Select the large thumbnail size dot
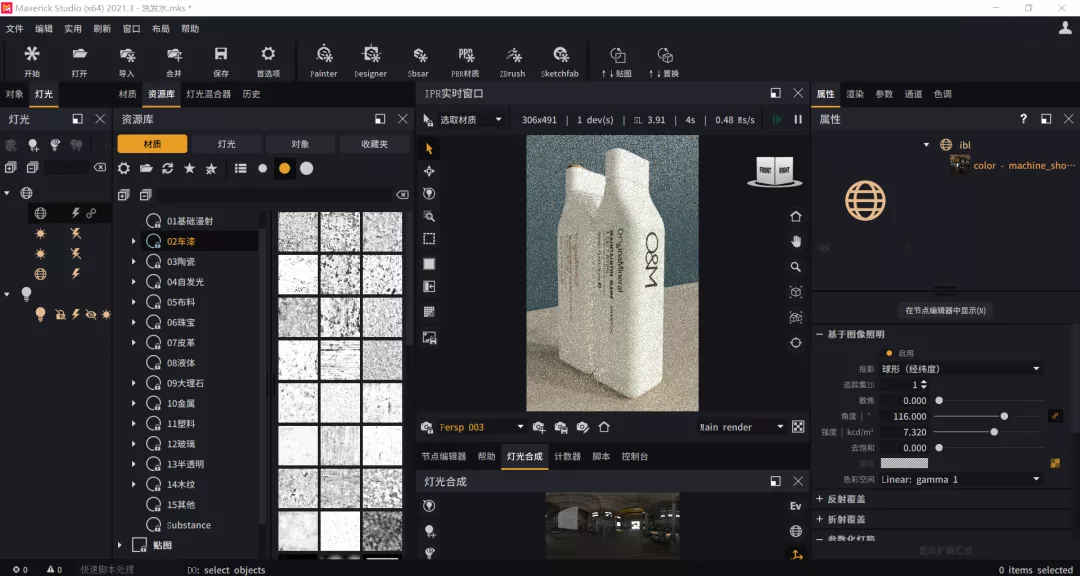This screenshot has height=576, width=1080. 307,168
